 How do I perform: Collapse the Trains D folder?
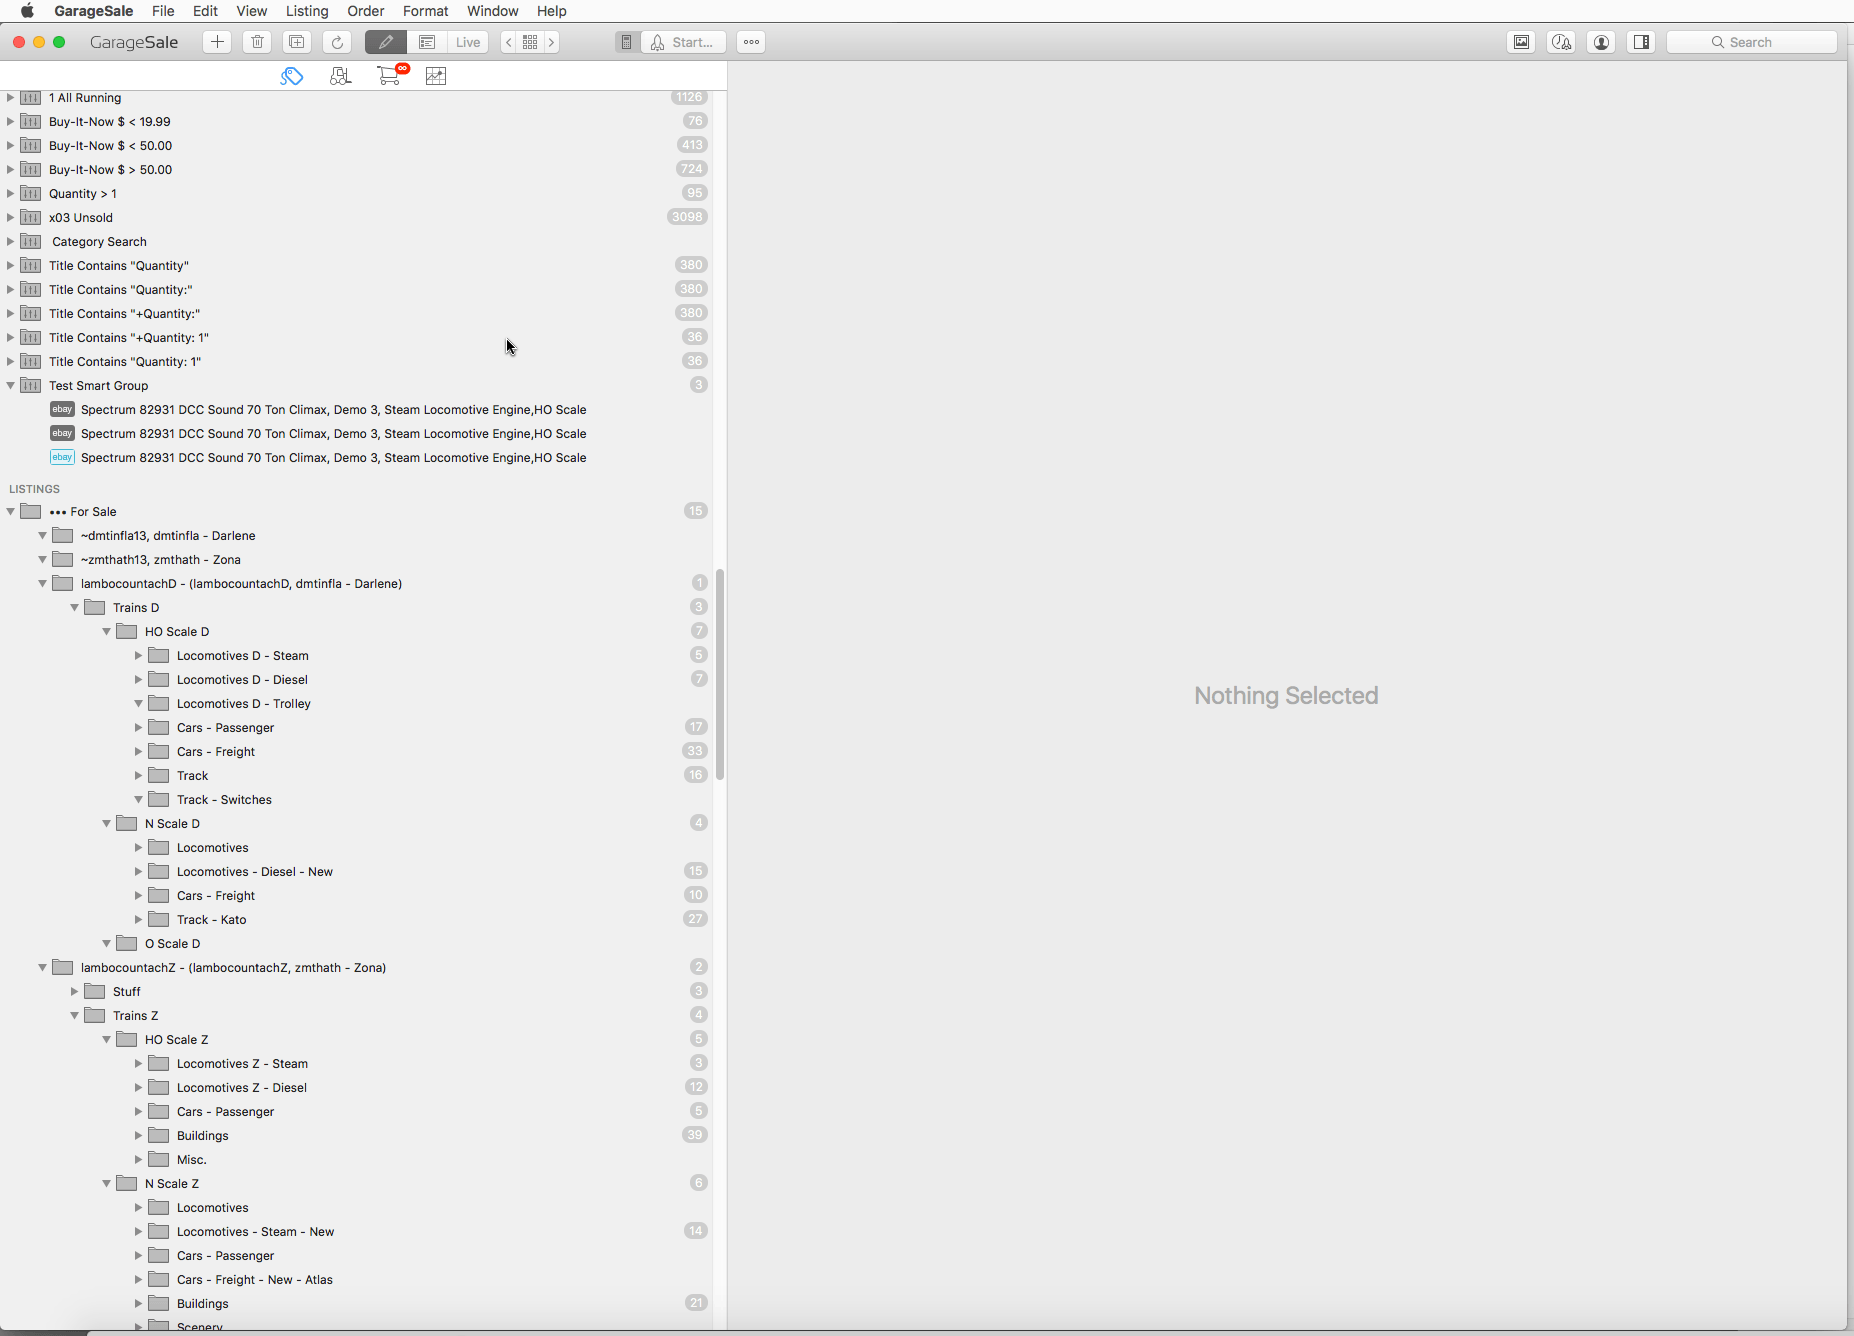[74, 607]
